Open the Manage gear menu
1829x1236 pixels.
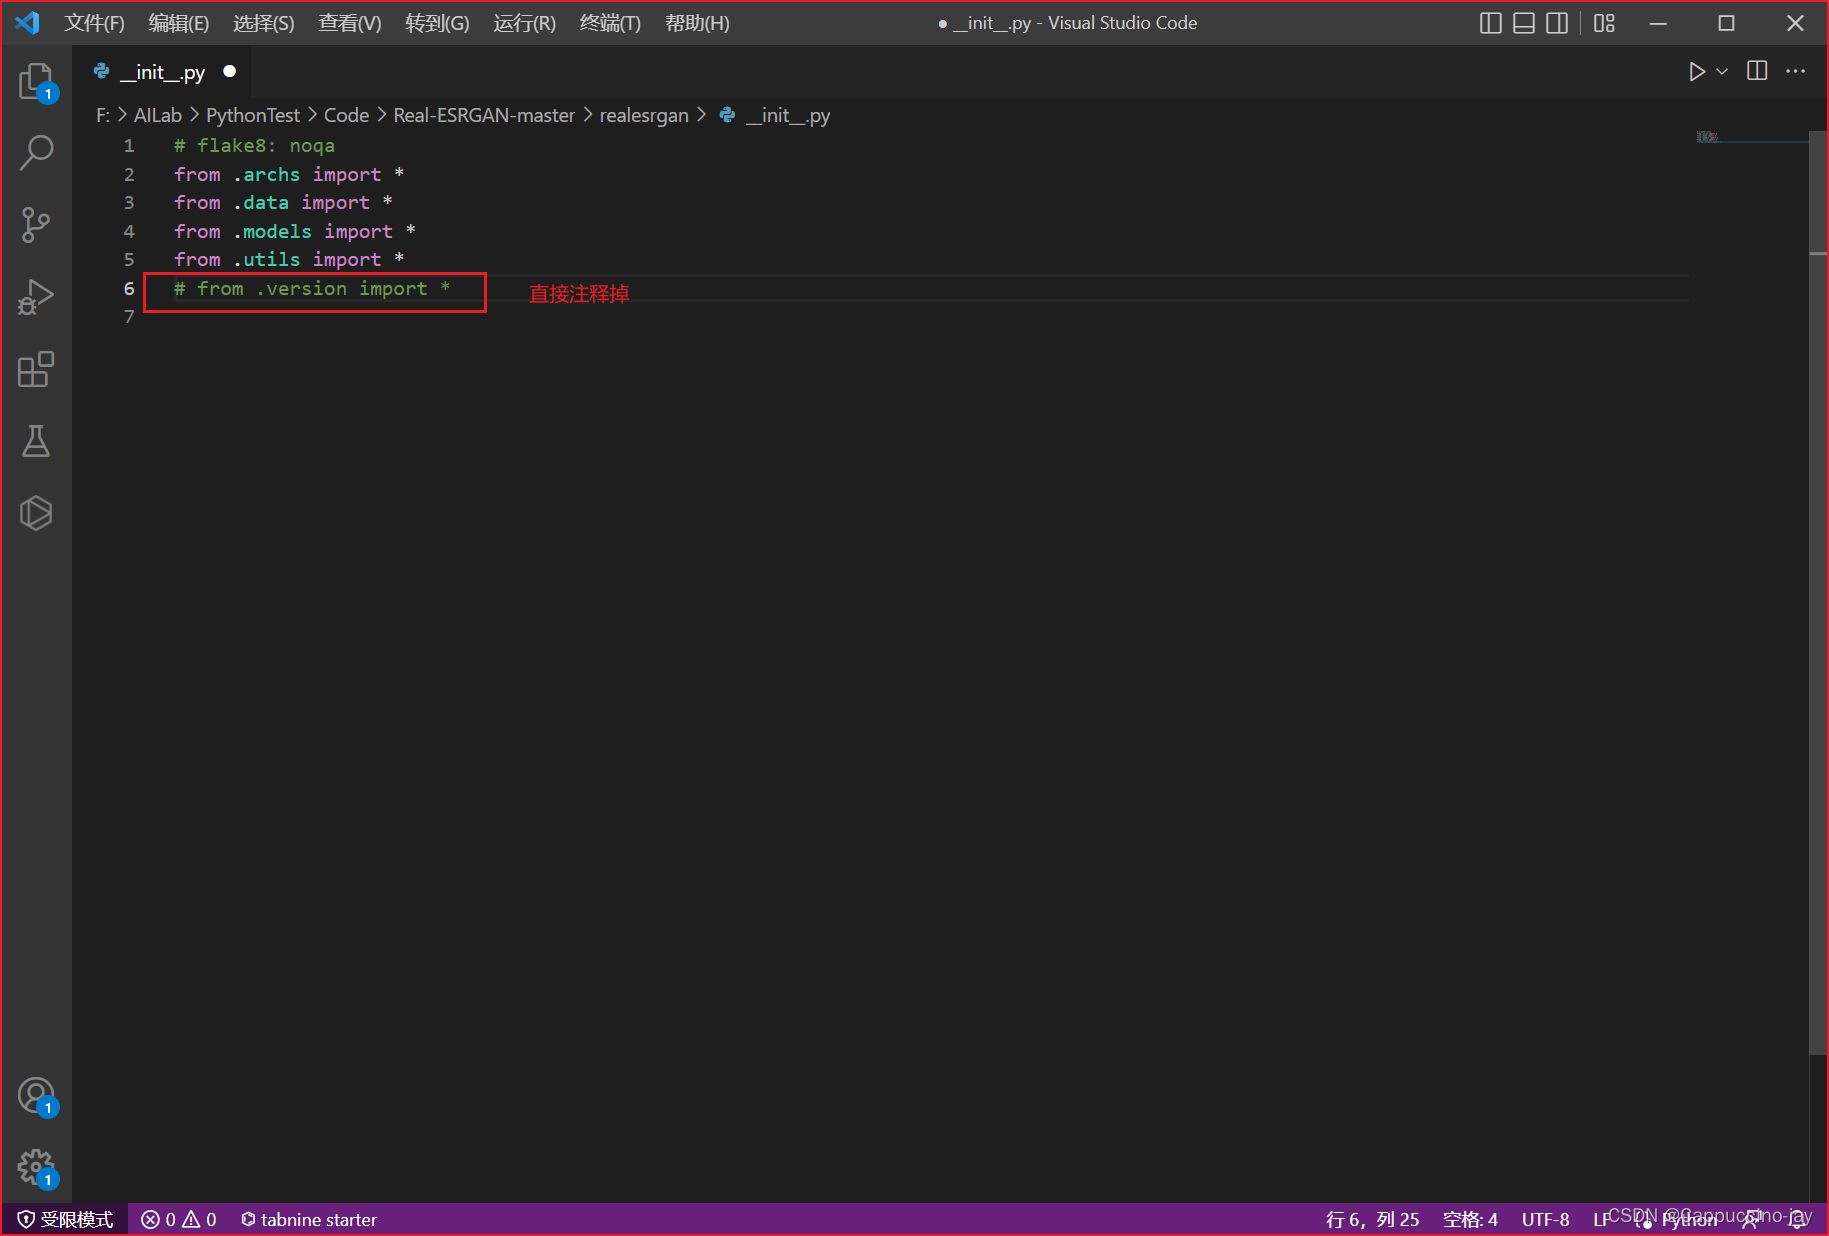coord(36,1167)
